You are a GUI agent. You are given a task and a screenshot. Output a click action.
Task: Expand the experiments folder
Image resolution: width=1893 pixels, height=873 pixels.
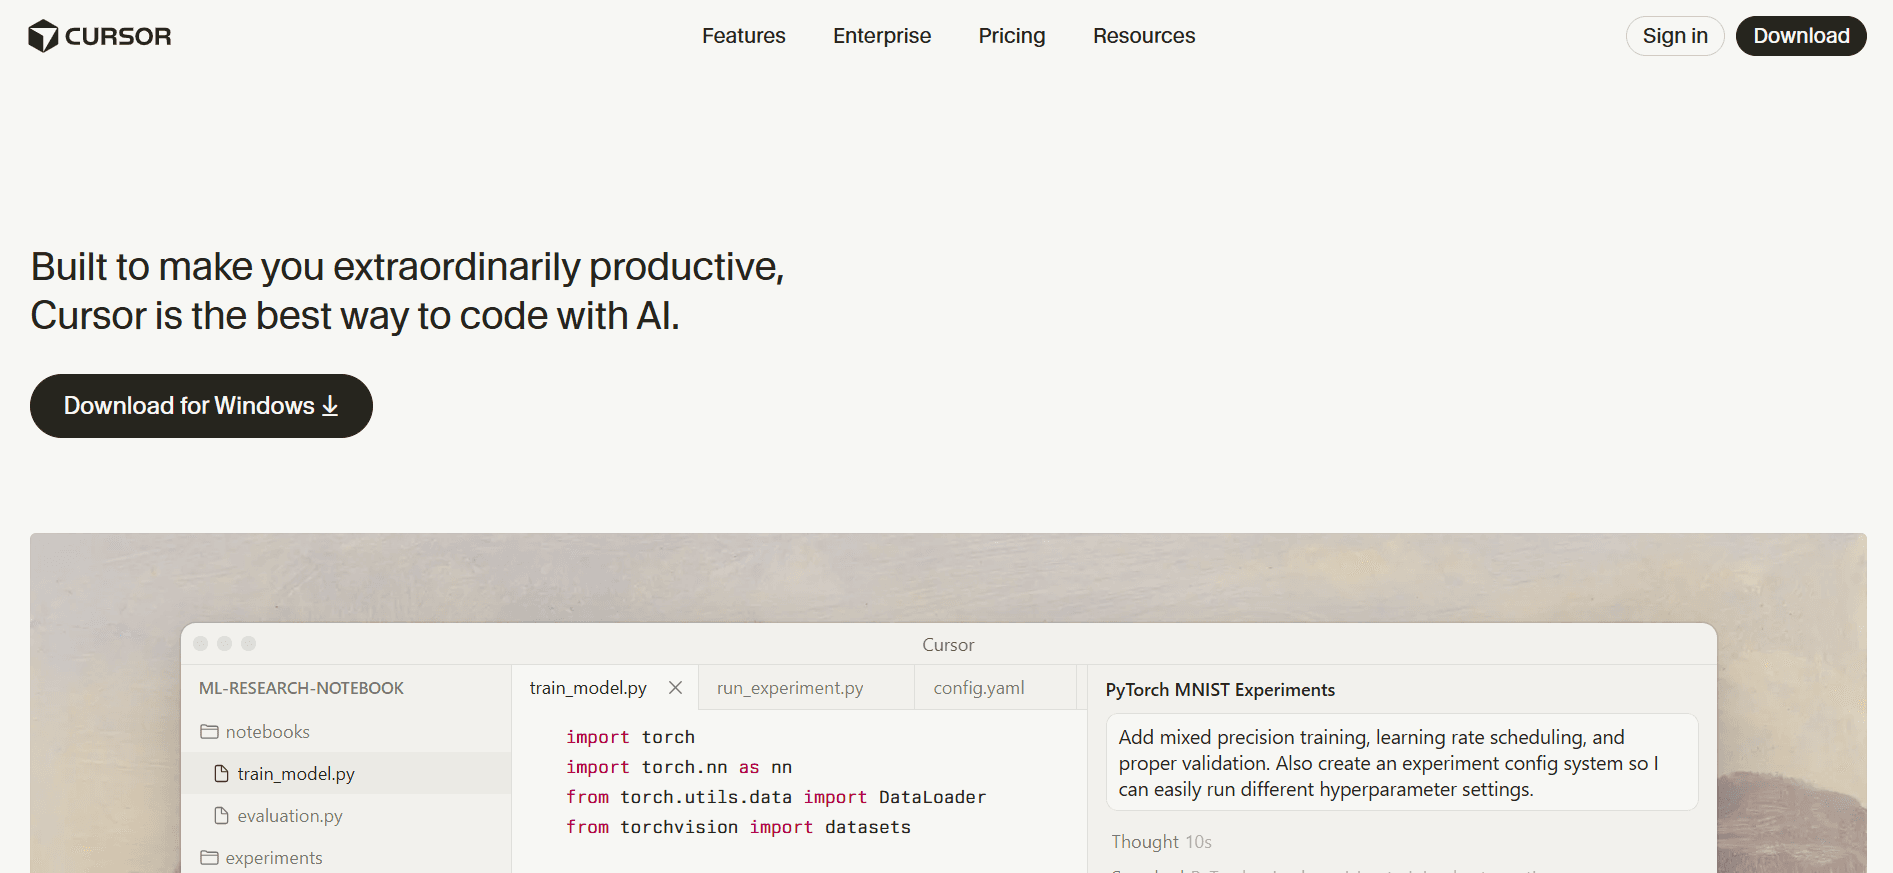[x=346, y=858]
